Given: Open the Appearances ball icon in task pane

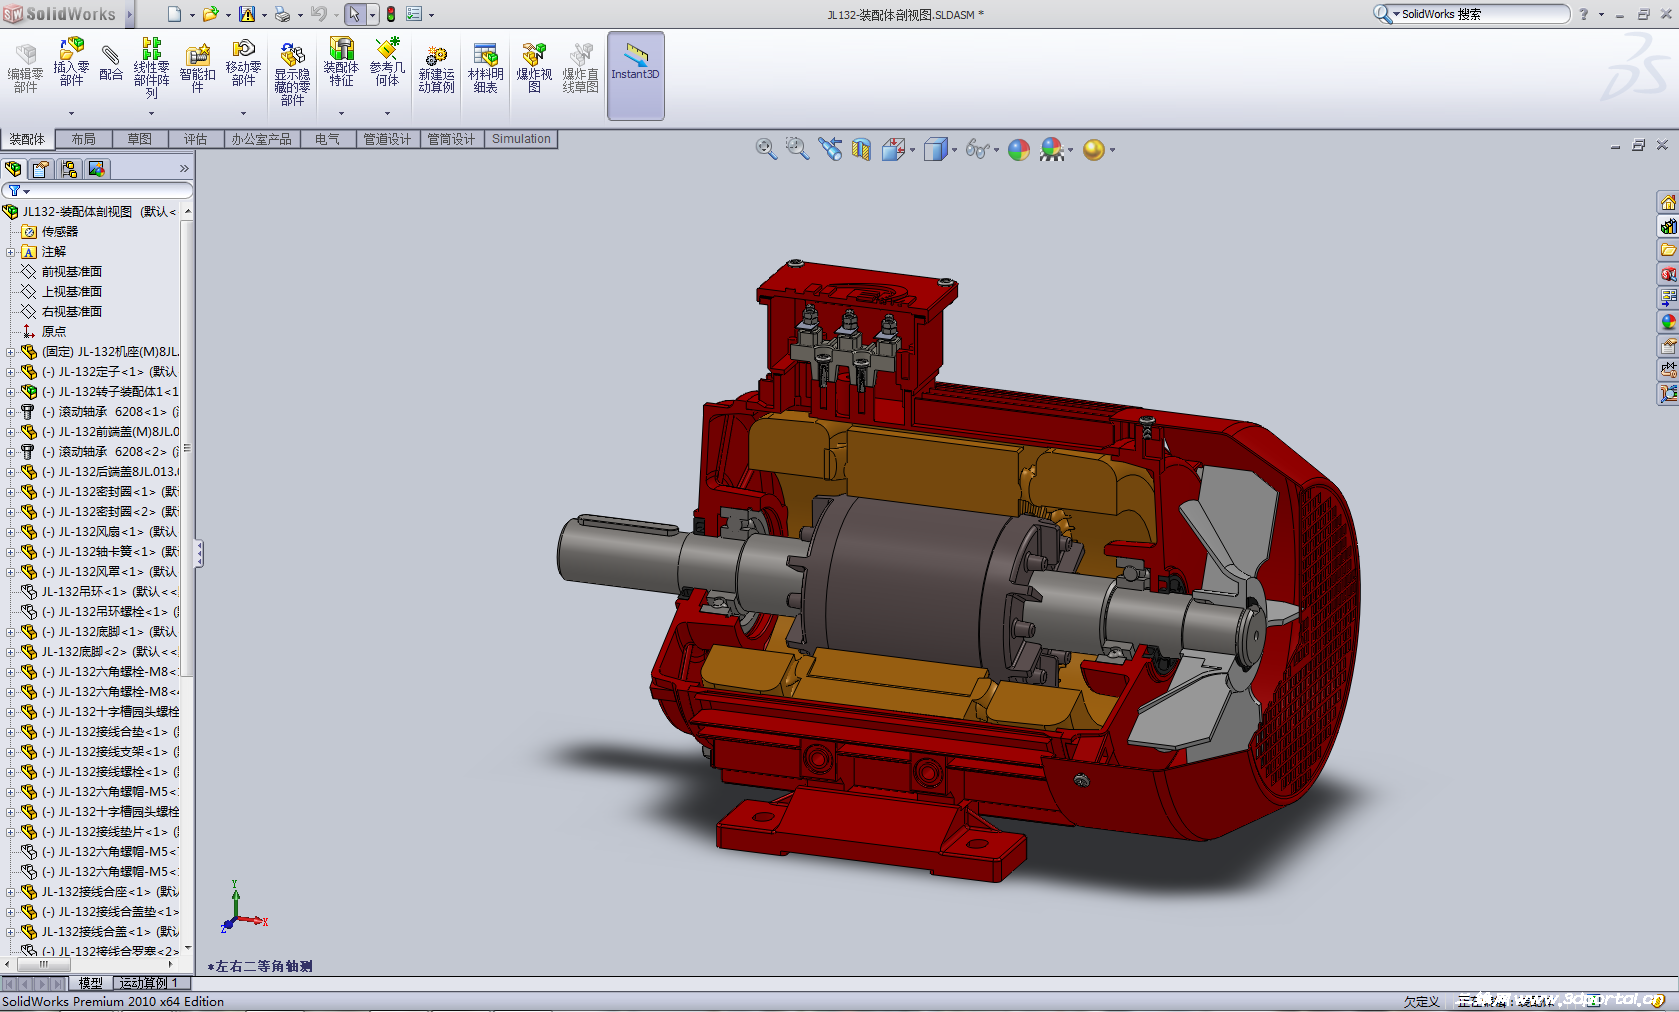Looking at the screenshot, I should click(x=1668, y=322).
